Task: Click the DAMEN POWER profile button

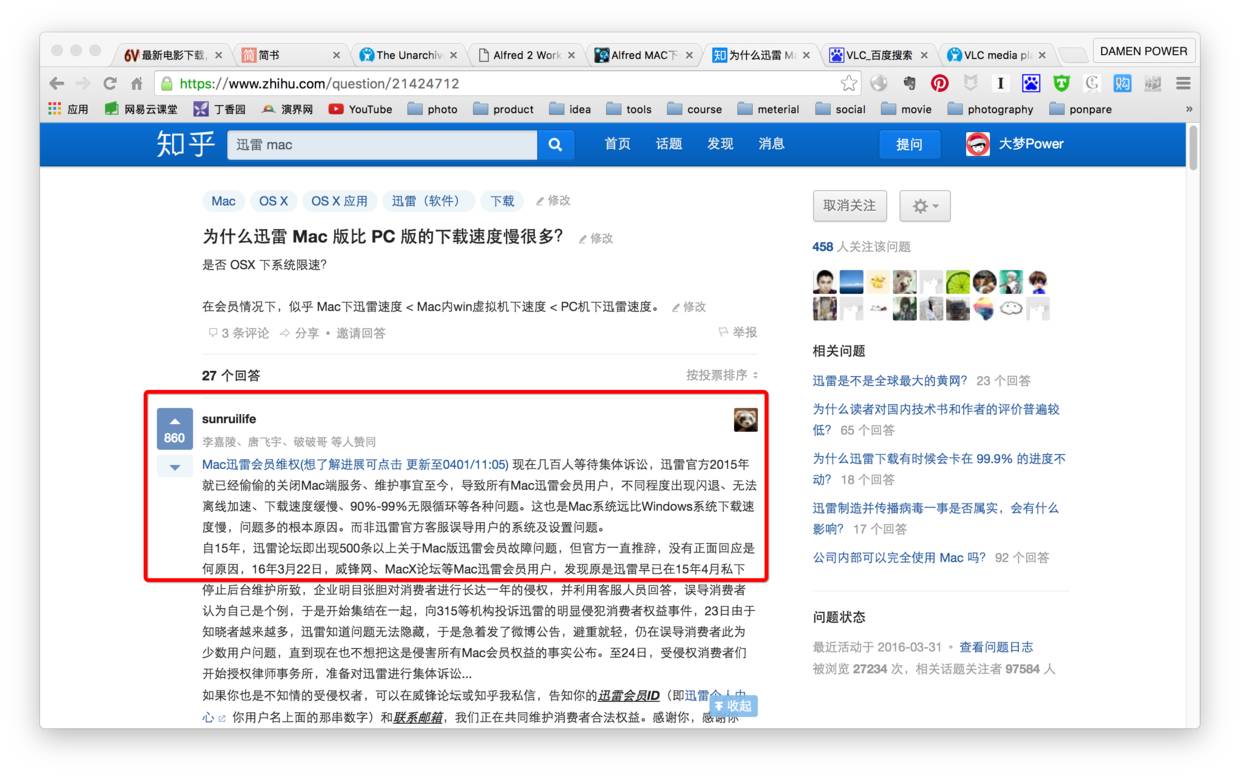Action: 1143,51
